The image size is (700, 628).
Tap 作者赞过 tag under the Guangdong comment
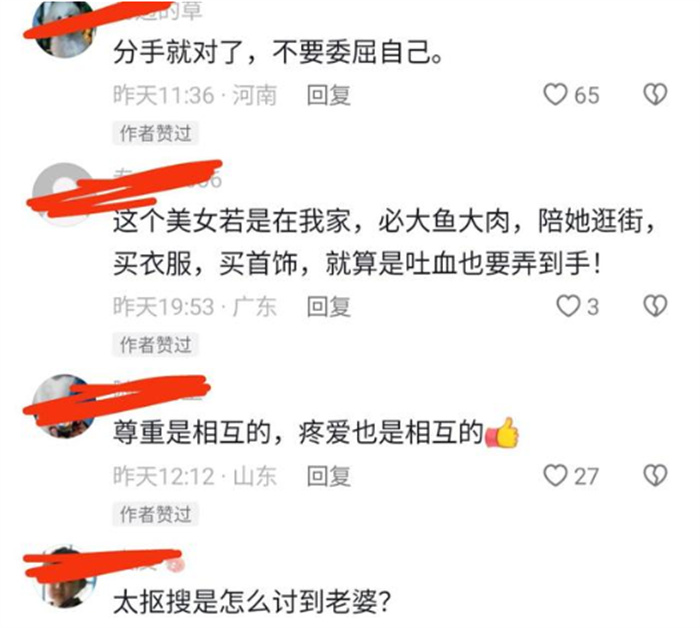(155, 345)
